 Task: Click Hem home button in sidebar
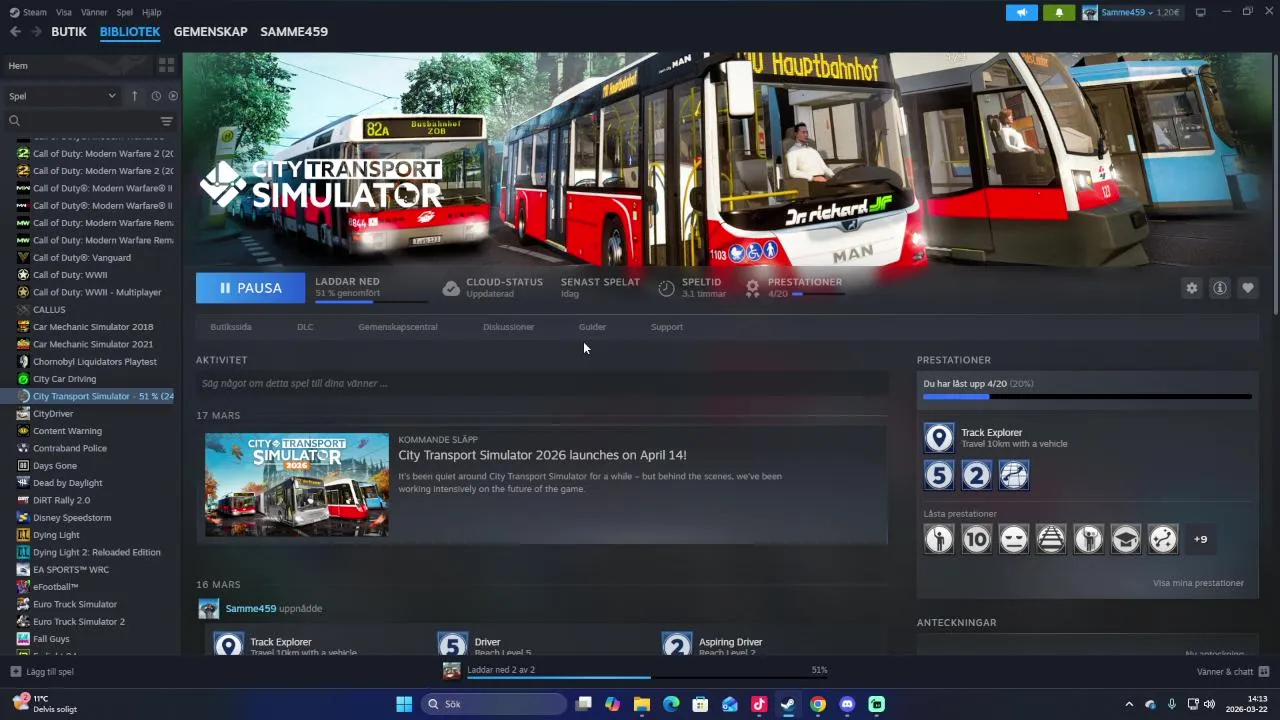78,65
